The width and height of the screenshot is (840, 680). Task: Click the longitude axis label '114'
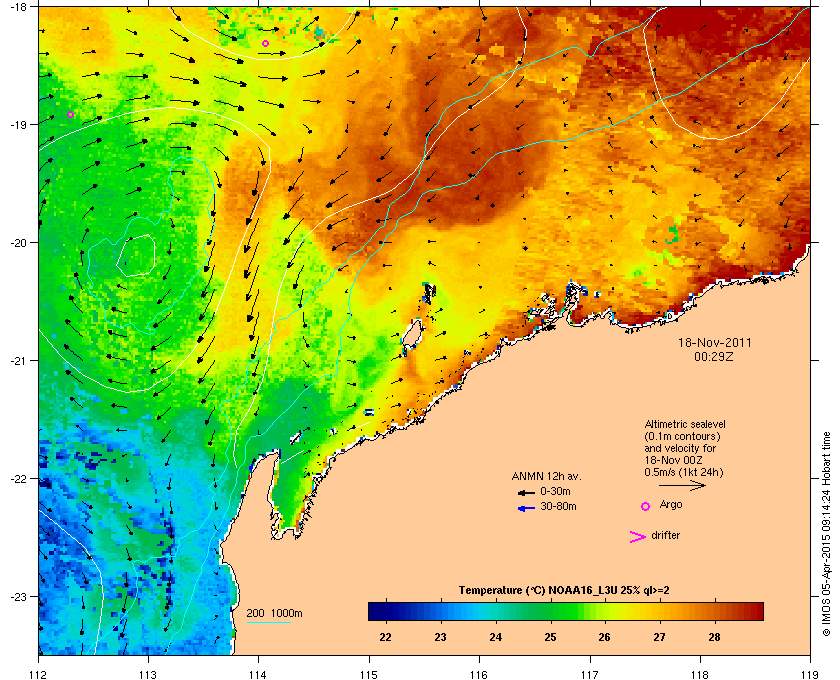pos(259,674)
